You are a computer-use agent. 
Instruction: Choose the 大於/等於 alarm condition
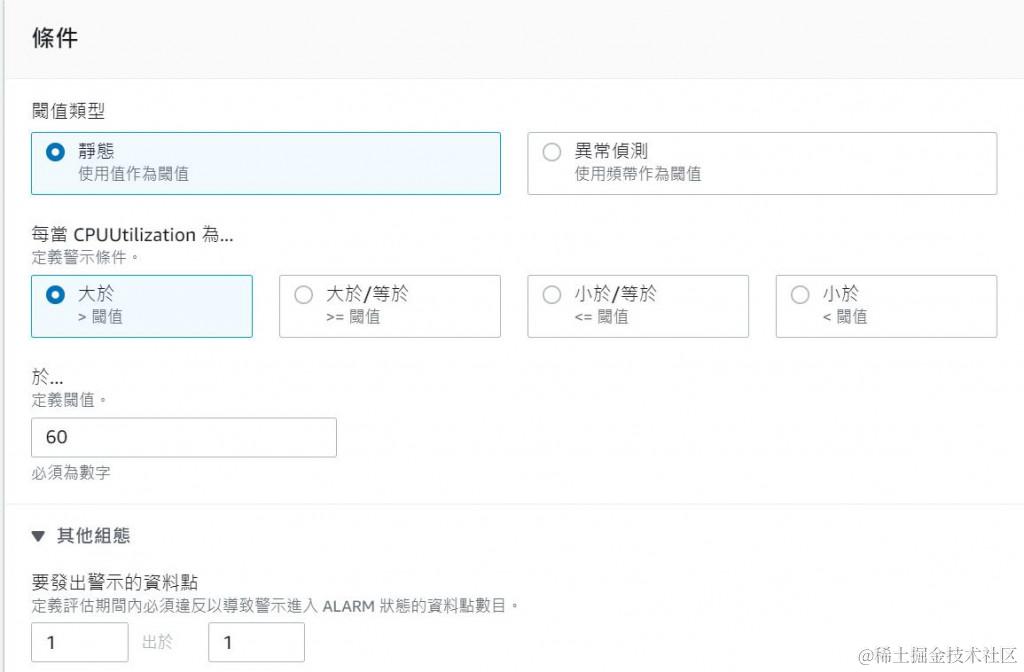pyautogui.click(x=303, y=294)
